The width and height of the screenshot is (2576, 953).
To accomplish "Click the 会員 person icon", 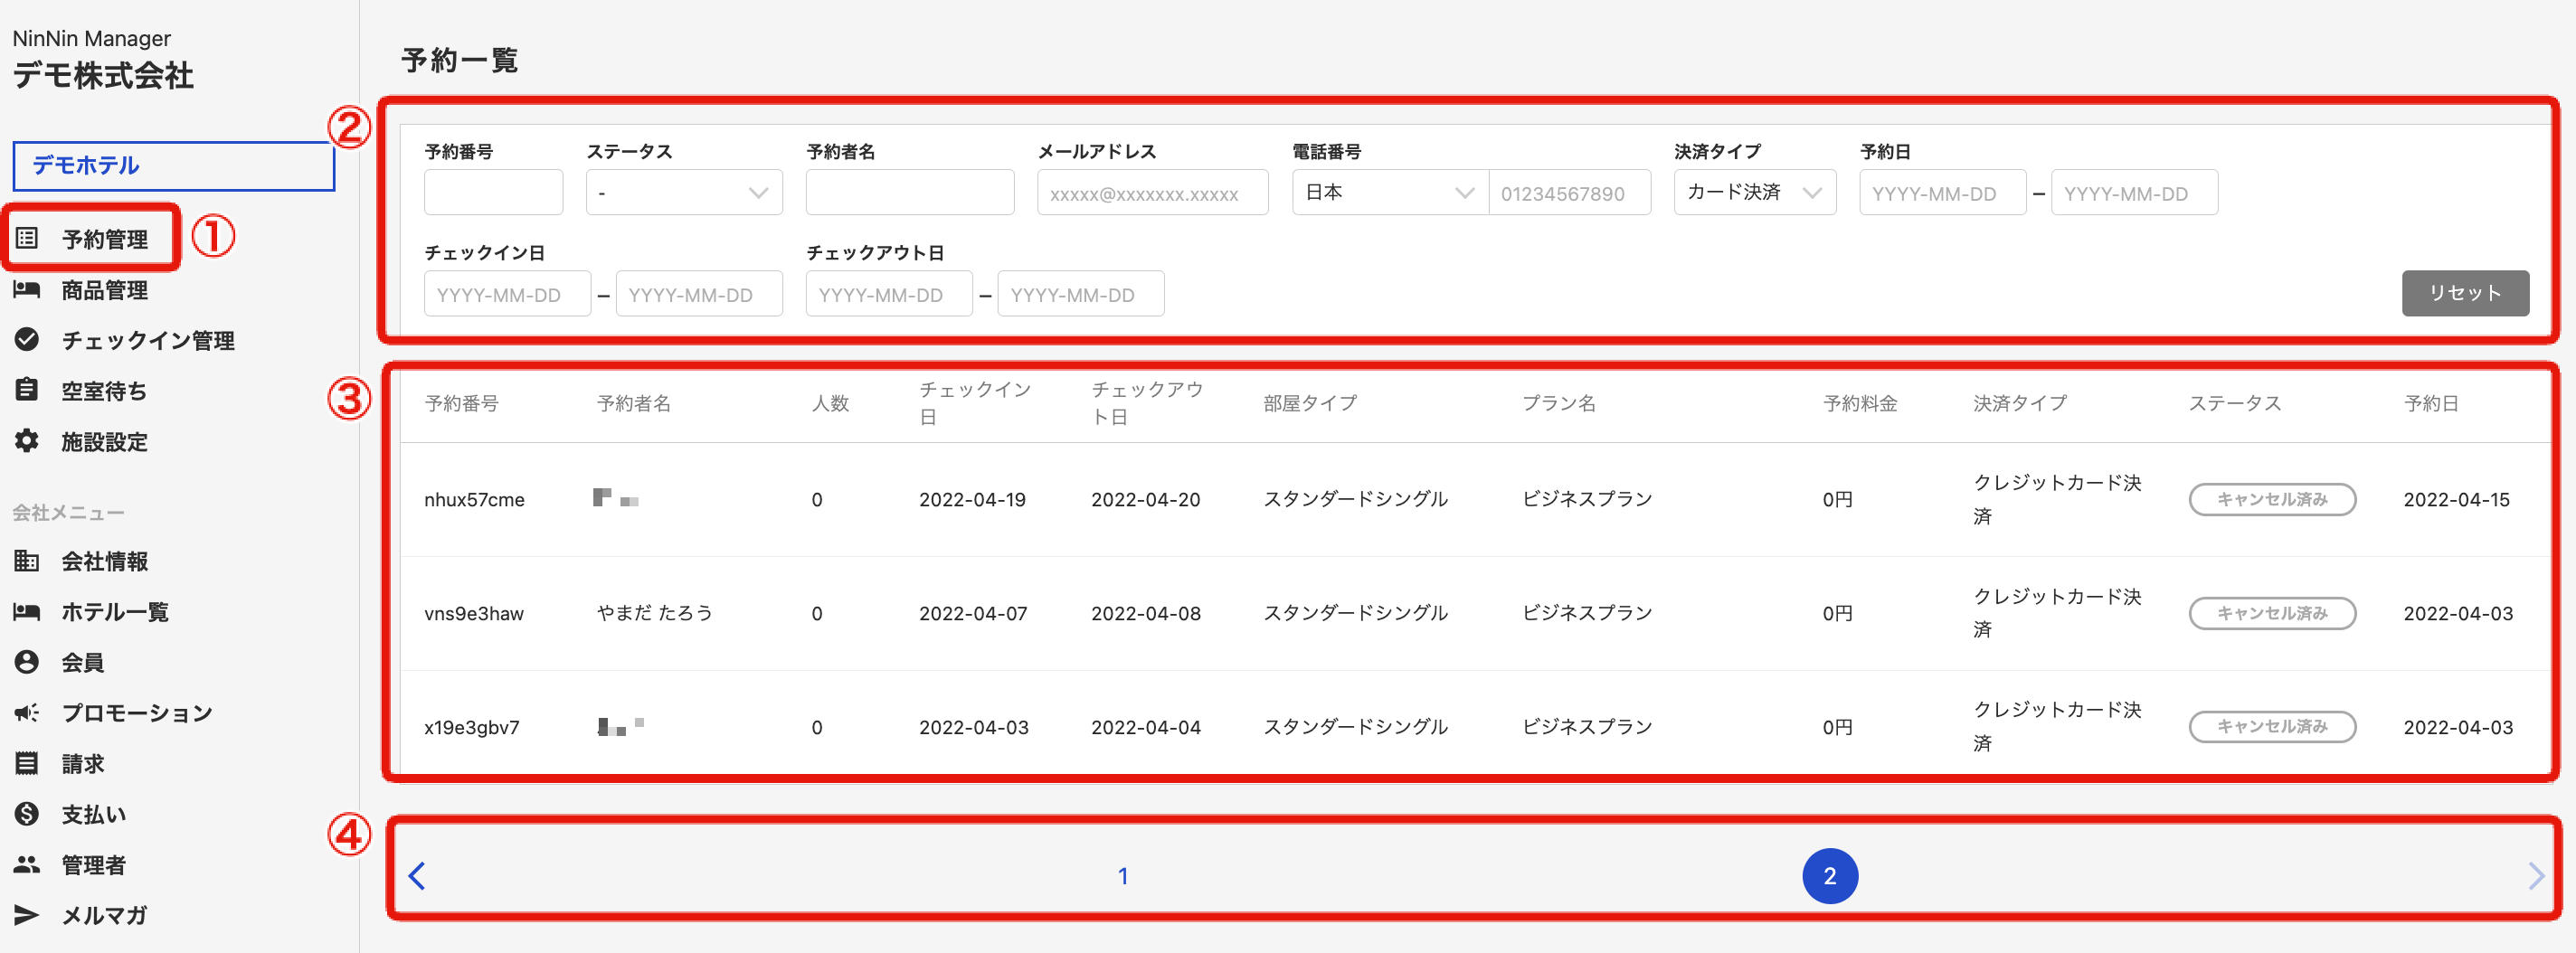I will click(27, 661).
